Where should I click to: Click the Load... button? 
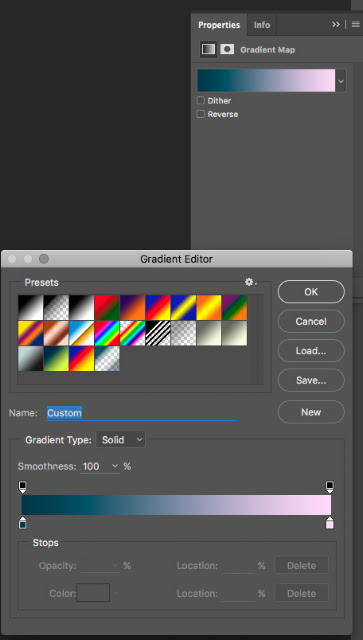(x=311, y=351)
